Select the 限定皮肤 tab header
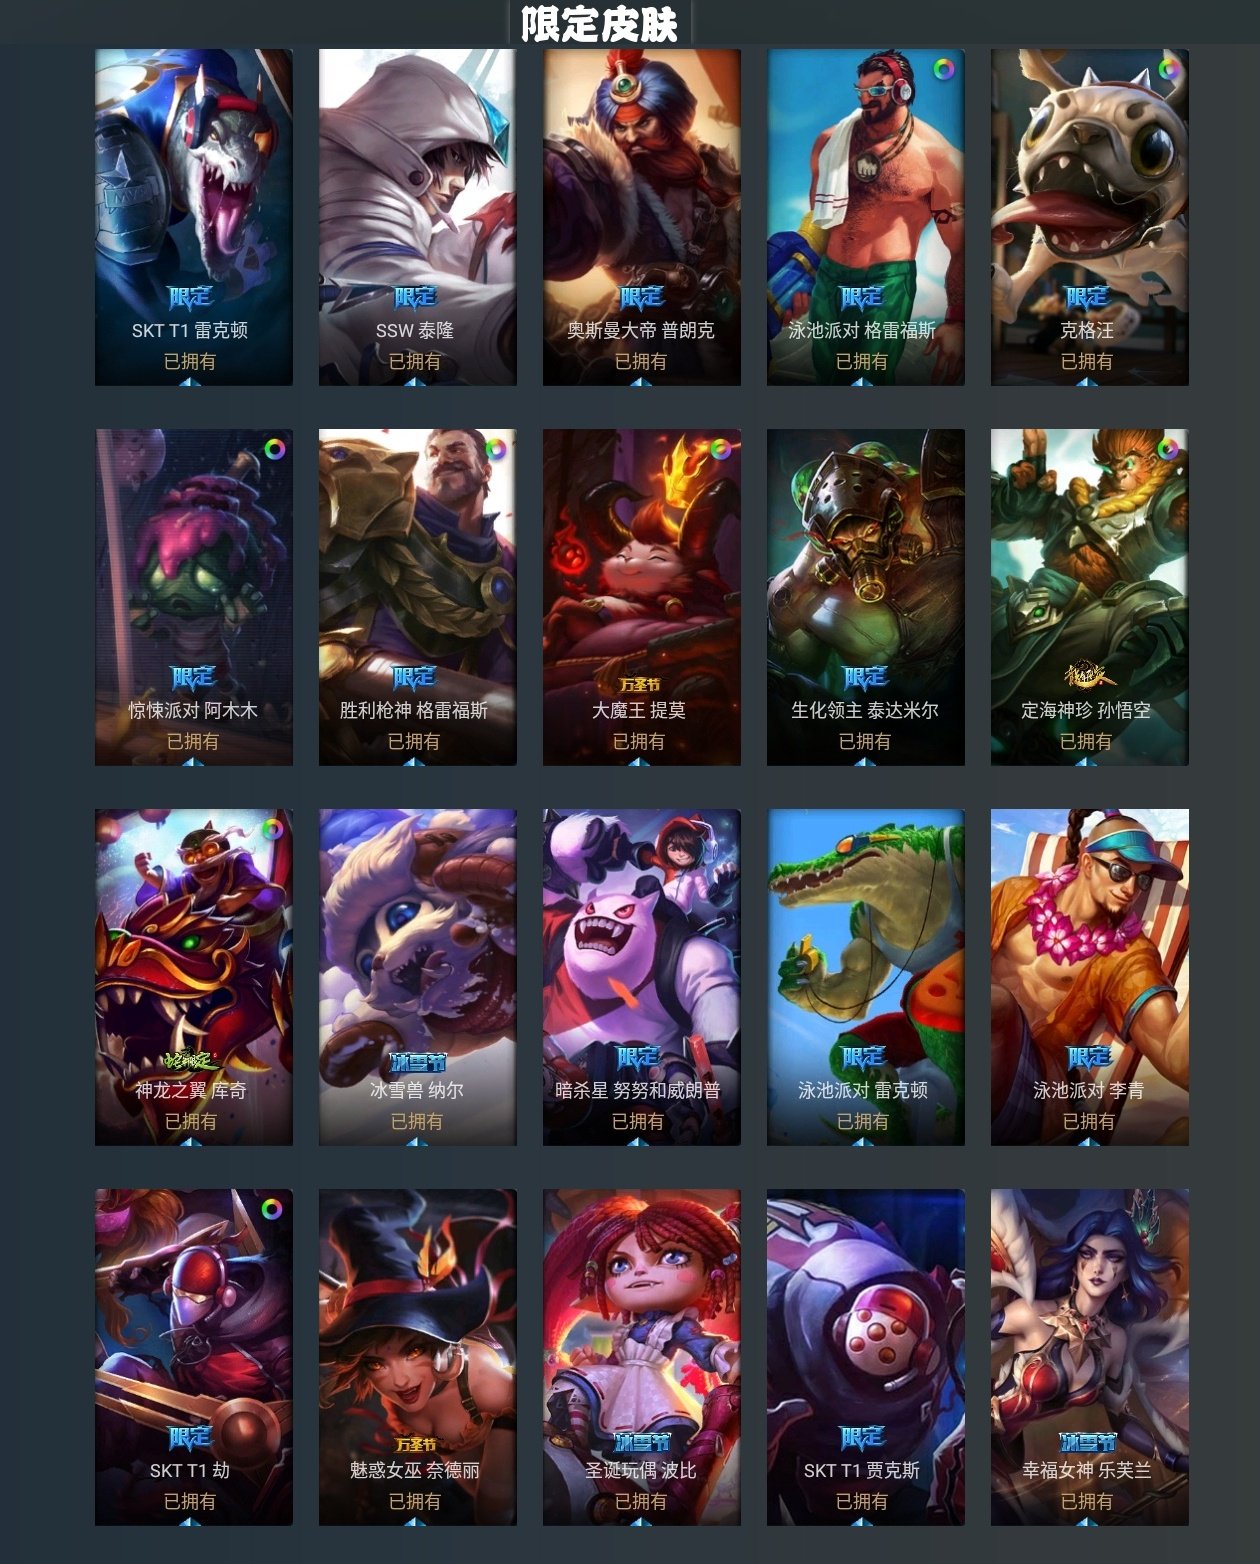This screenshot has height=1564, width=1260. coord(600,23)
